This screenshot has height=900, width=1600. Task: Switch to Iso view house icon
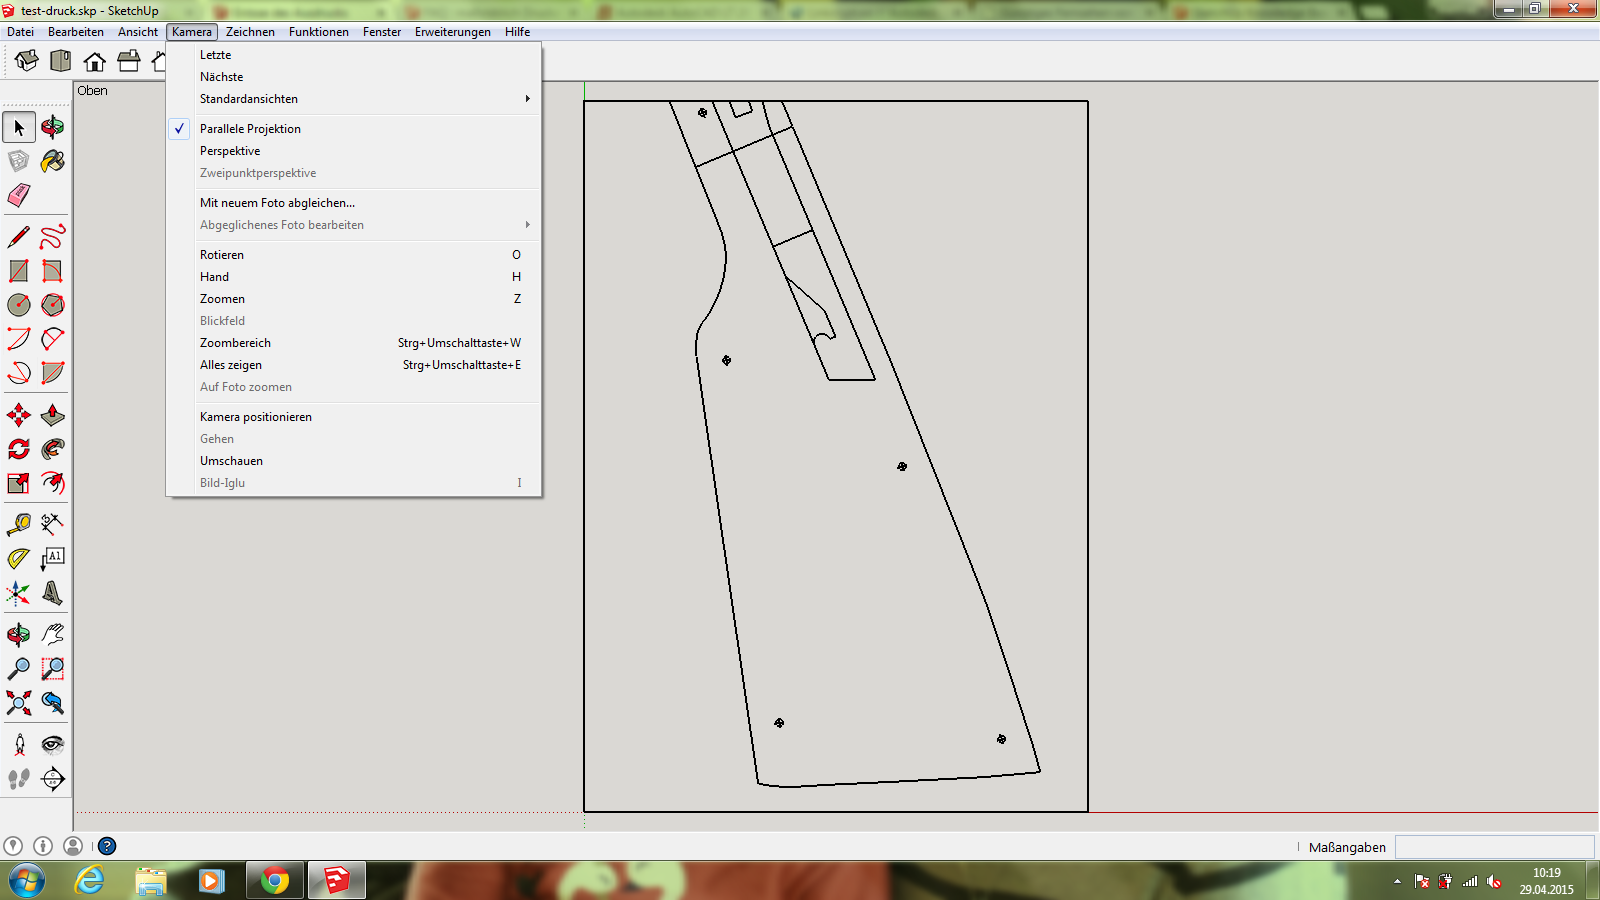pyautogui.click(x=27, y=61)
